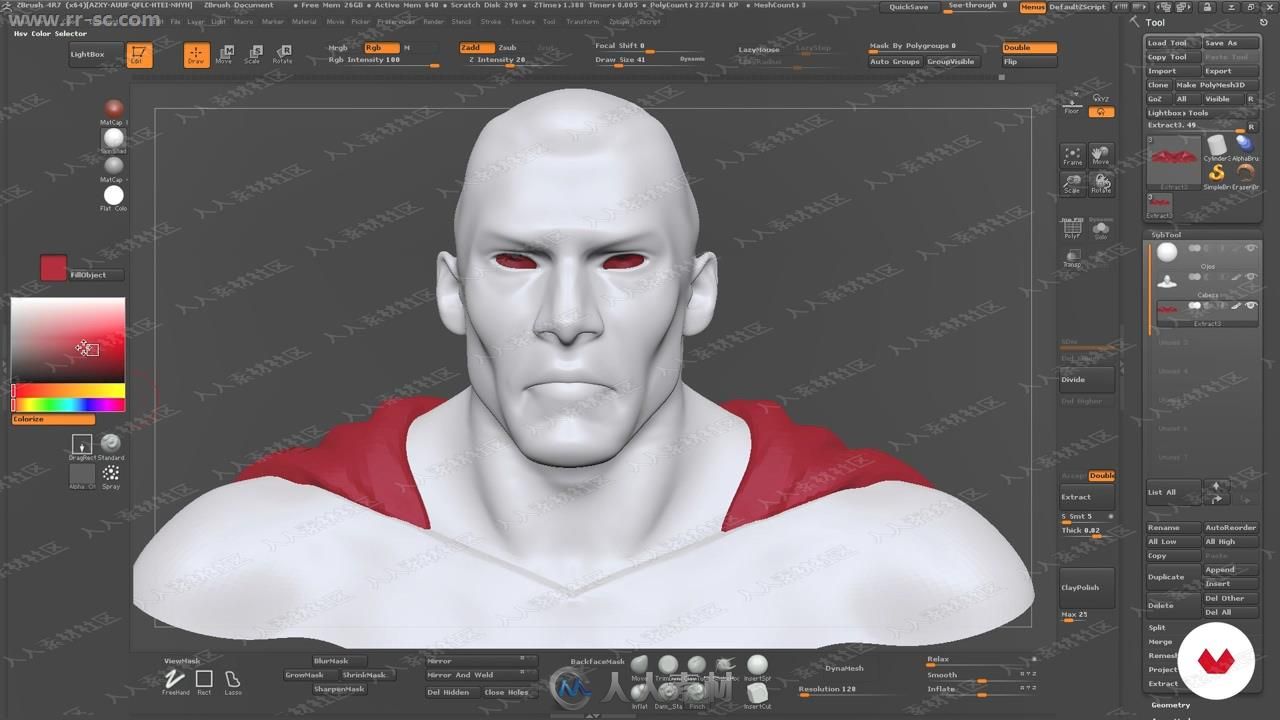Click the Scale view icon on right shelf
Screen dimensions: 1280x720
pos(1072,183)
